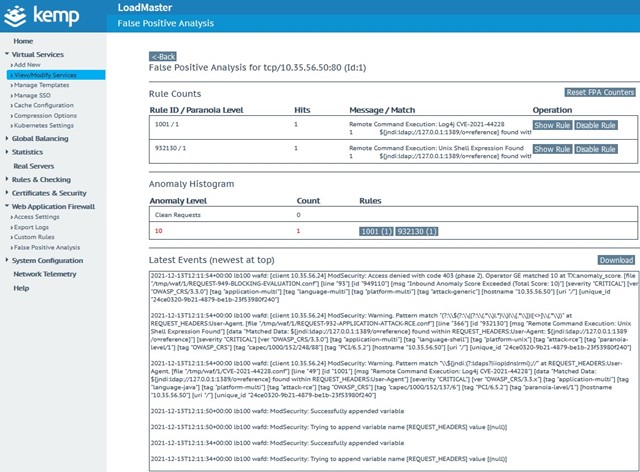The height and width of the screenshot is (472, 640).
Task: Disable rule 932130
Action: 596,149
